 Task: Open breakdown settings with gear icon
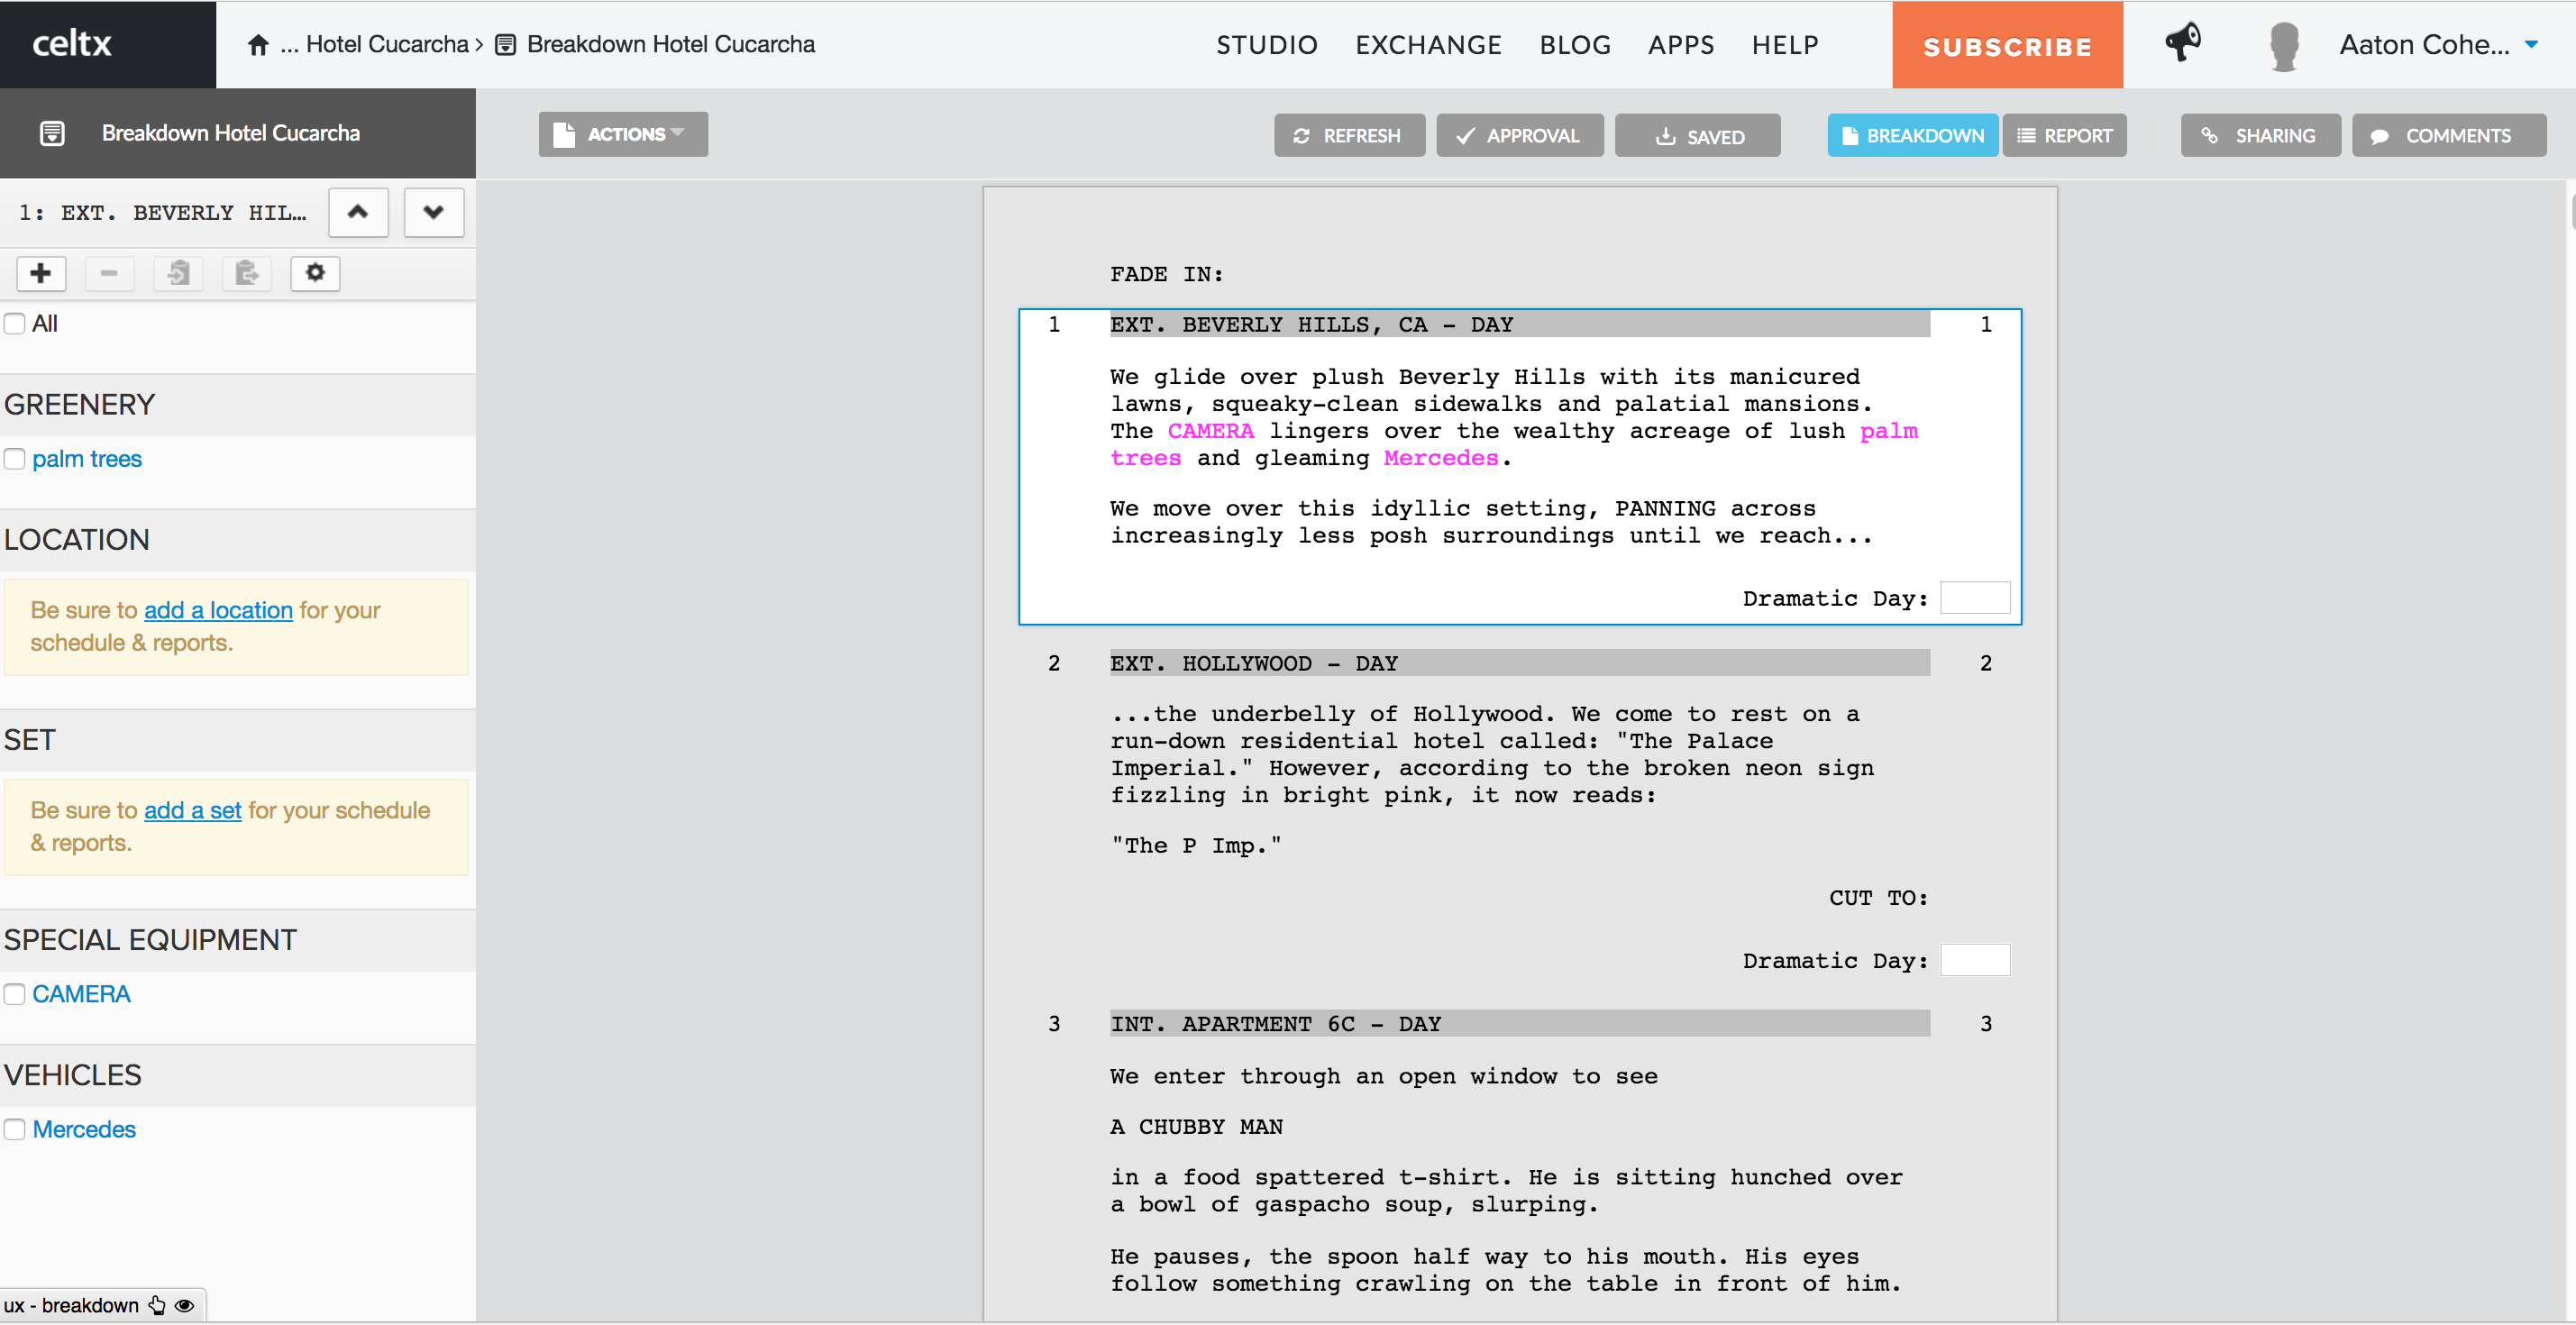pyautogui.click(x=315, y=273)
